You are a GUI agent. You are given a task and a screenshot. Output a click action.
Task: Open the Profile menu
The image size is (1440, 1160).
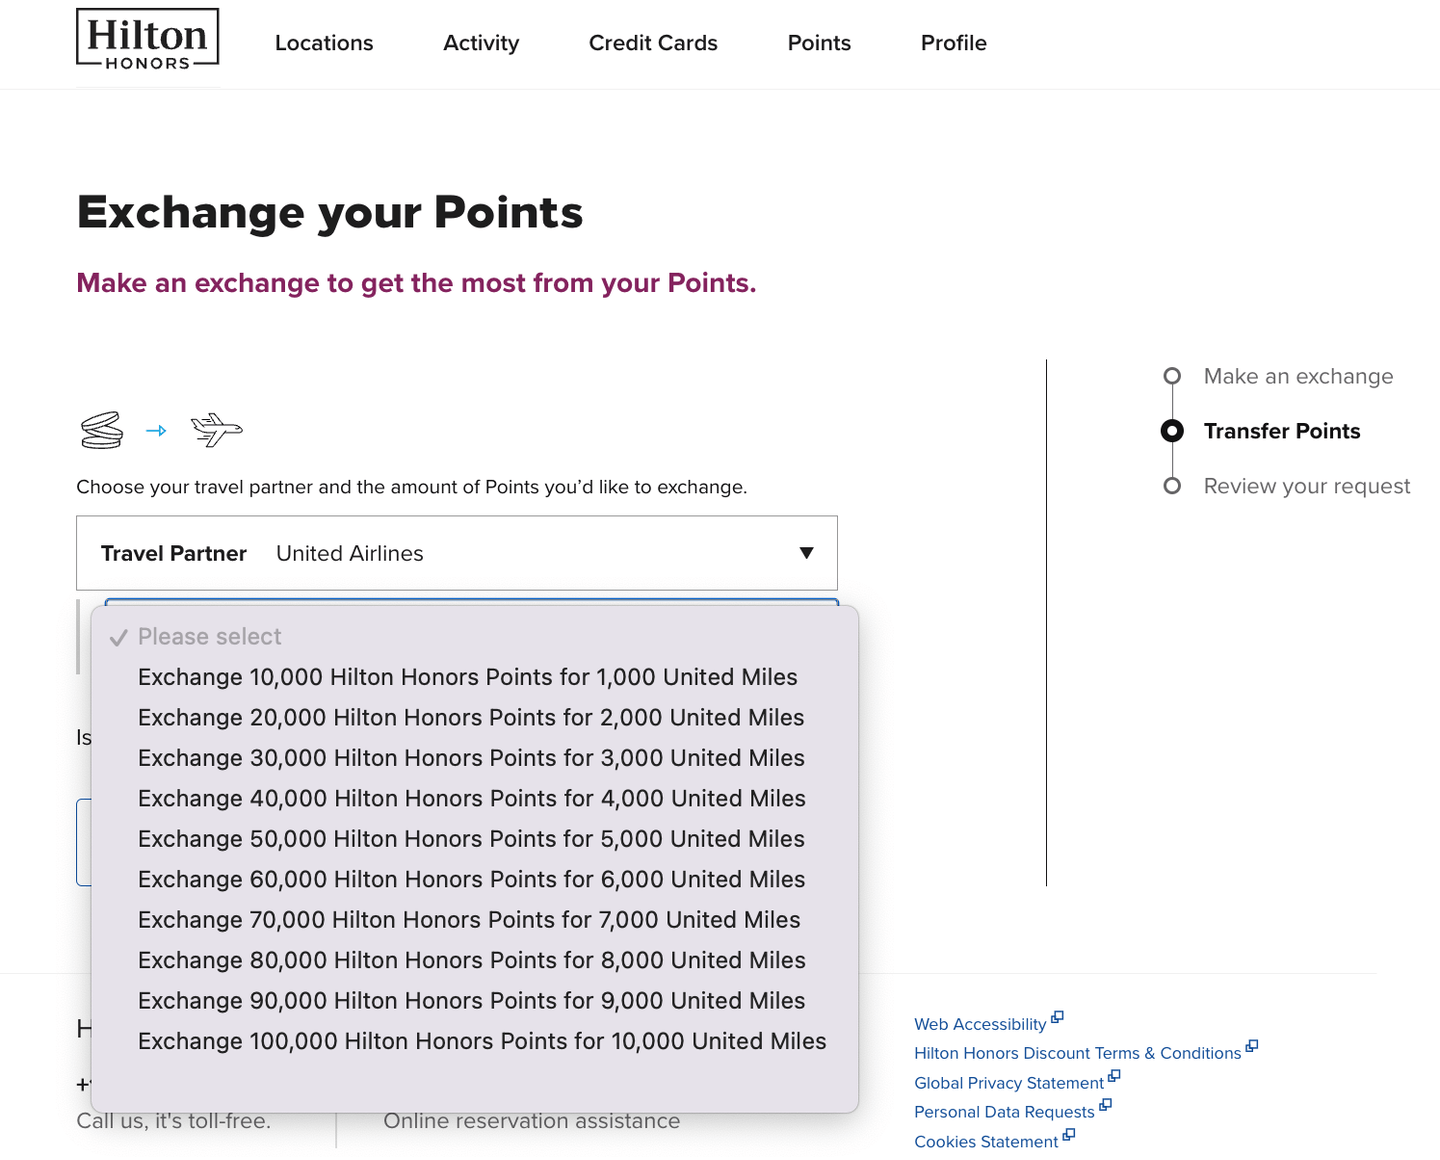[x=953, y=43]
